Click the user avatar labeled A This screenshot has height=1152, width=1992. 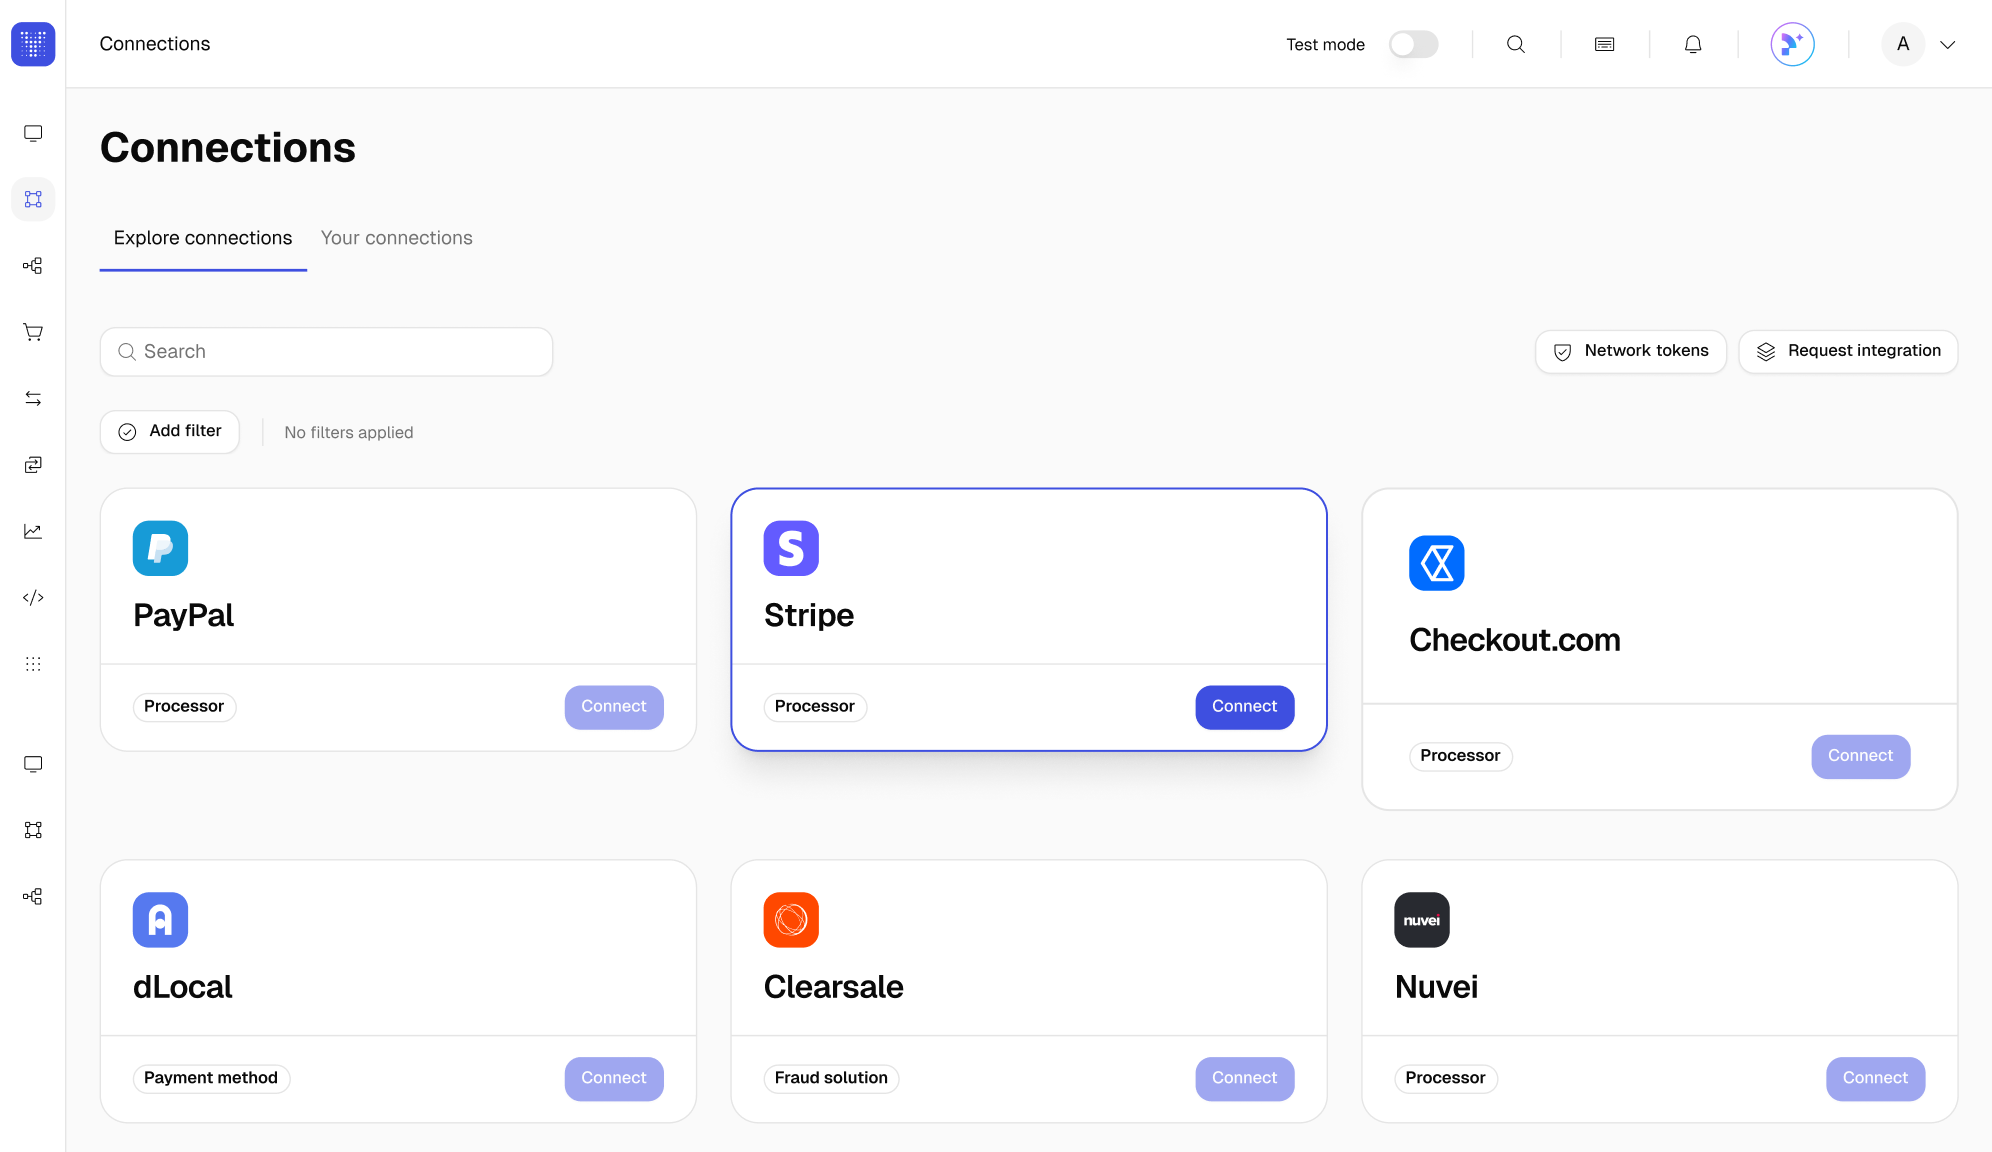(1902, 44)
